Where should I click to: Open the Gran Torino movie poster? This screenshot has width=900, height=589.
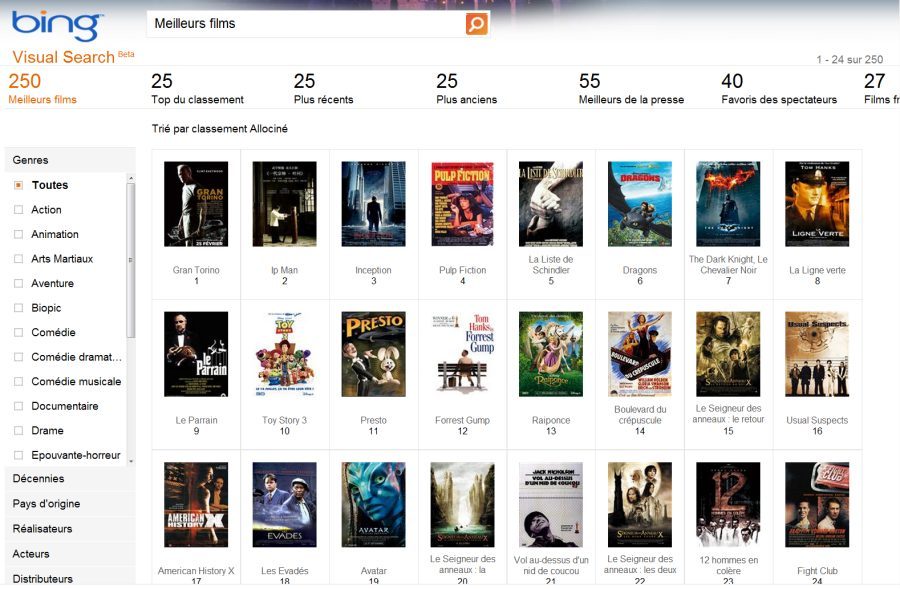196,204
